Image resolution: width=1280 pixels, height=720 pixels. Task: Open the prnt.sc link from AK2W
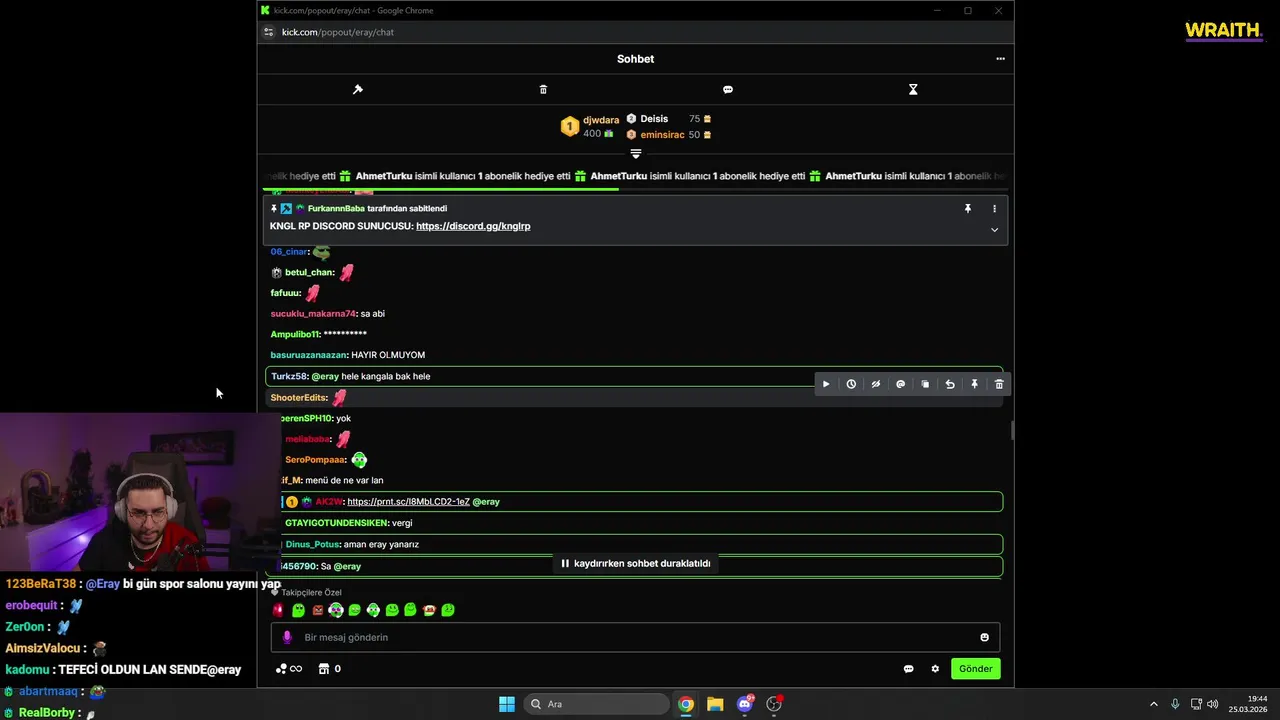tap(408, 502)
